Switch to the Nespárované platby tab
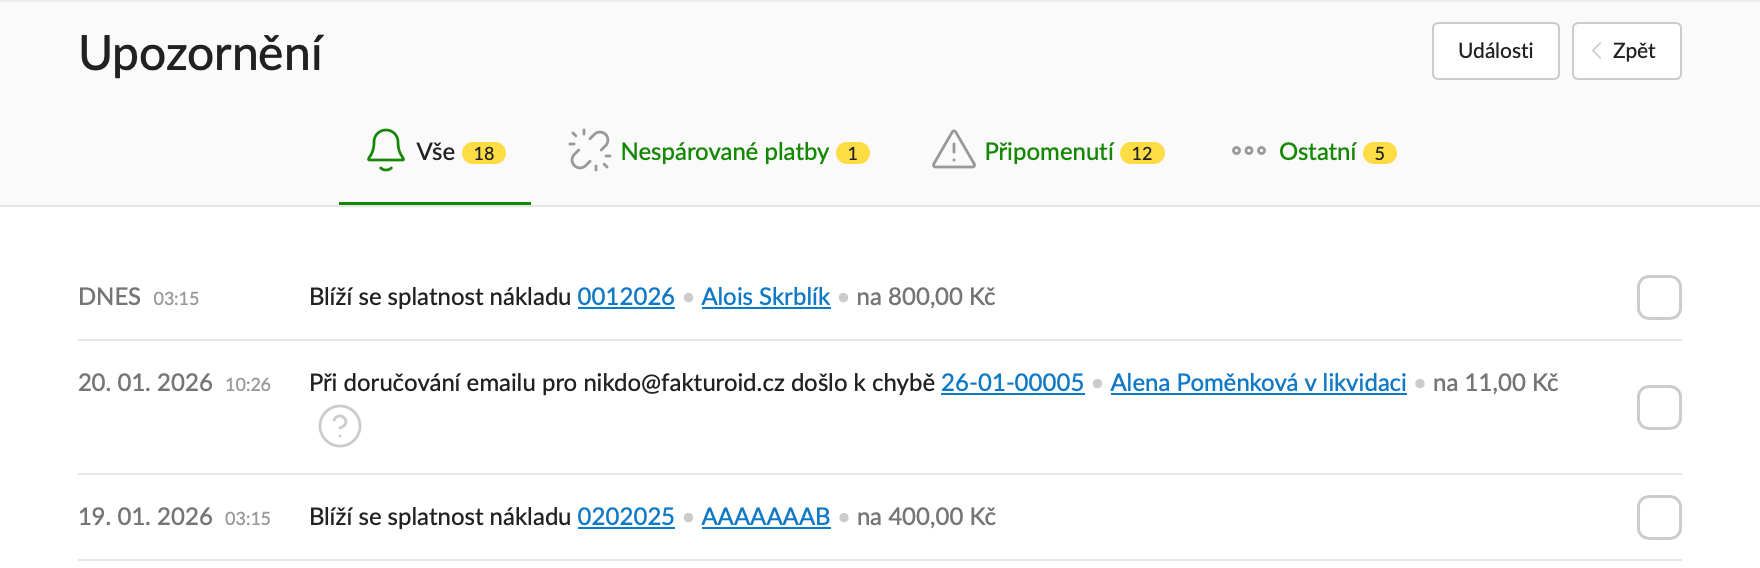 pyautogui.click(x=724, y=152)
